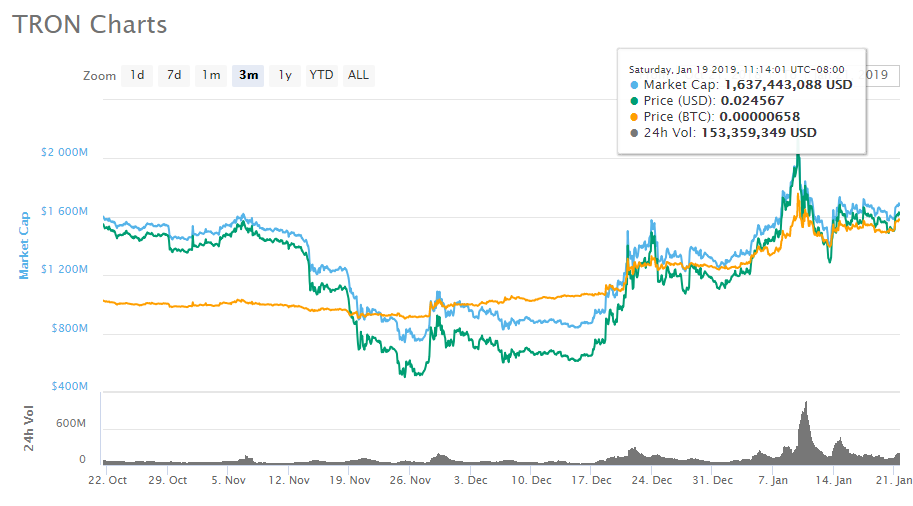The height and width of the screenshot is (506, 913).
Task: Click the 5. Nov date label
Action: [228, 480]
